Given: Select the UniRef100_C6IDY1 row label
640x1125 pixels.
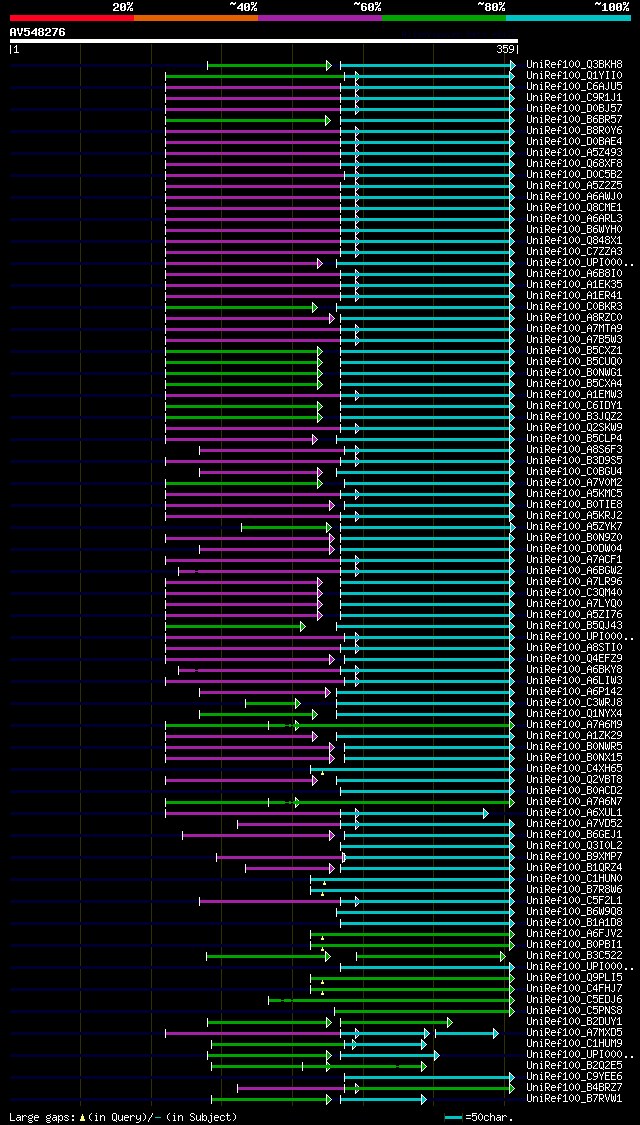Looking at the screenshot, I should pyautogui.click(x=574, y=406).
